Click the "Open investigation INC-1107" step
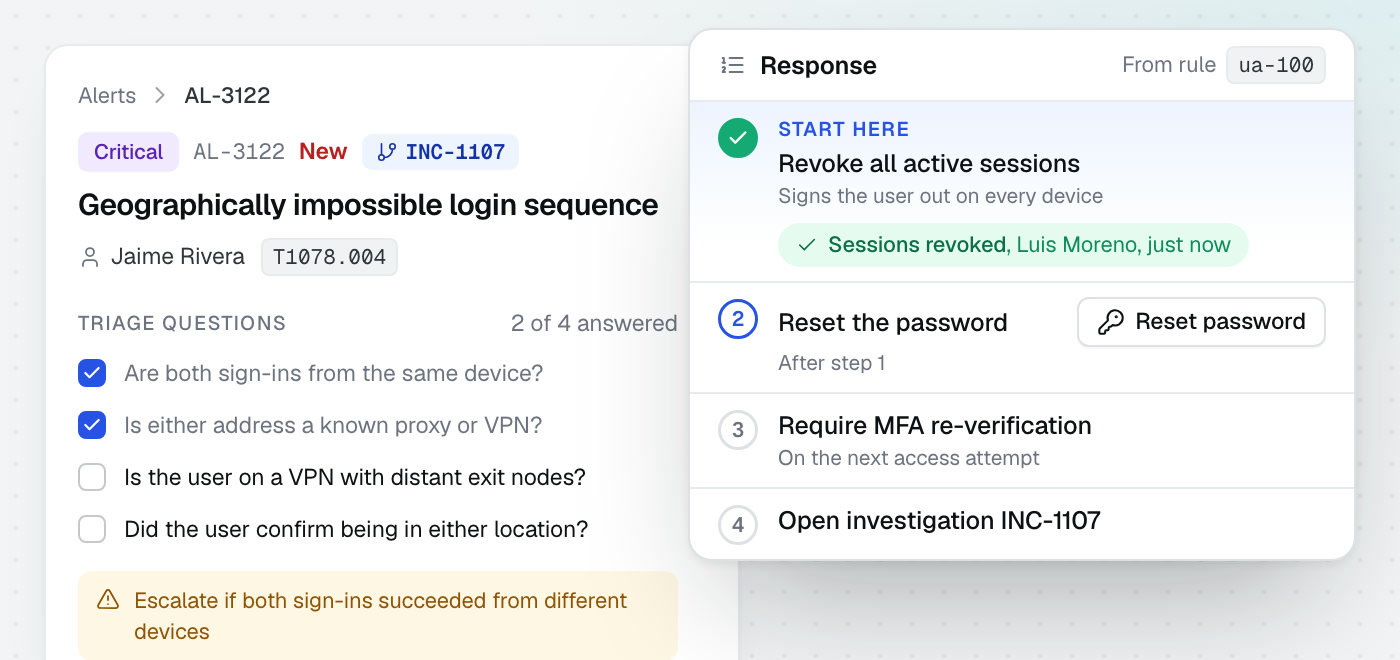 pyautogui.click(x=939, y=521)
